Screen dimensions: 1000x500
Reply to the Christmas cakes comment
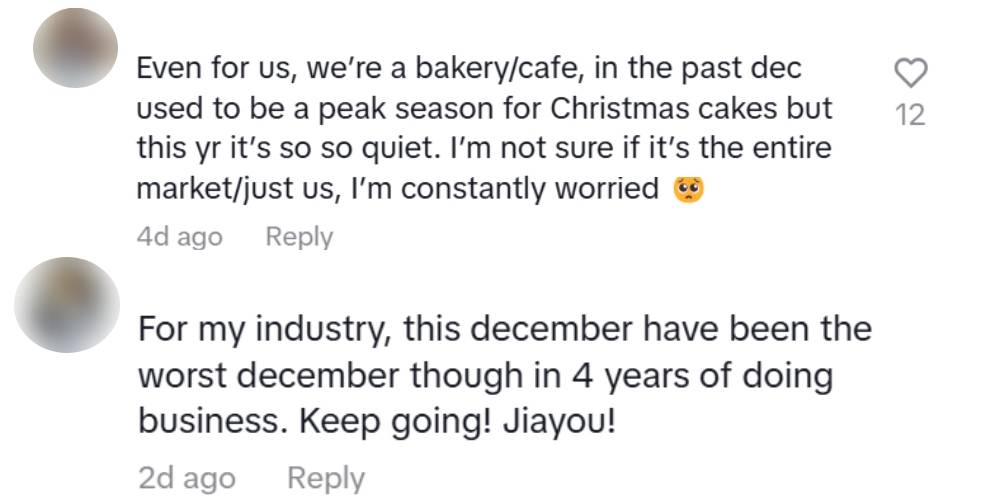tap(299, 237)
